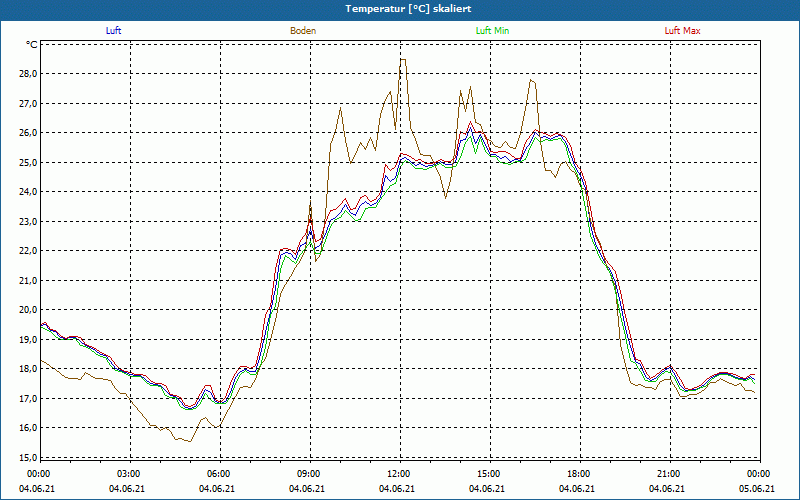This screenshot has height=500, width=800.
Task: Click the 26,0 y-axis value
Action: (29, 133)
